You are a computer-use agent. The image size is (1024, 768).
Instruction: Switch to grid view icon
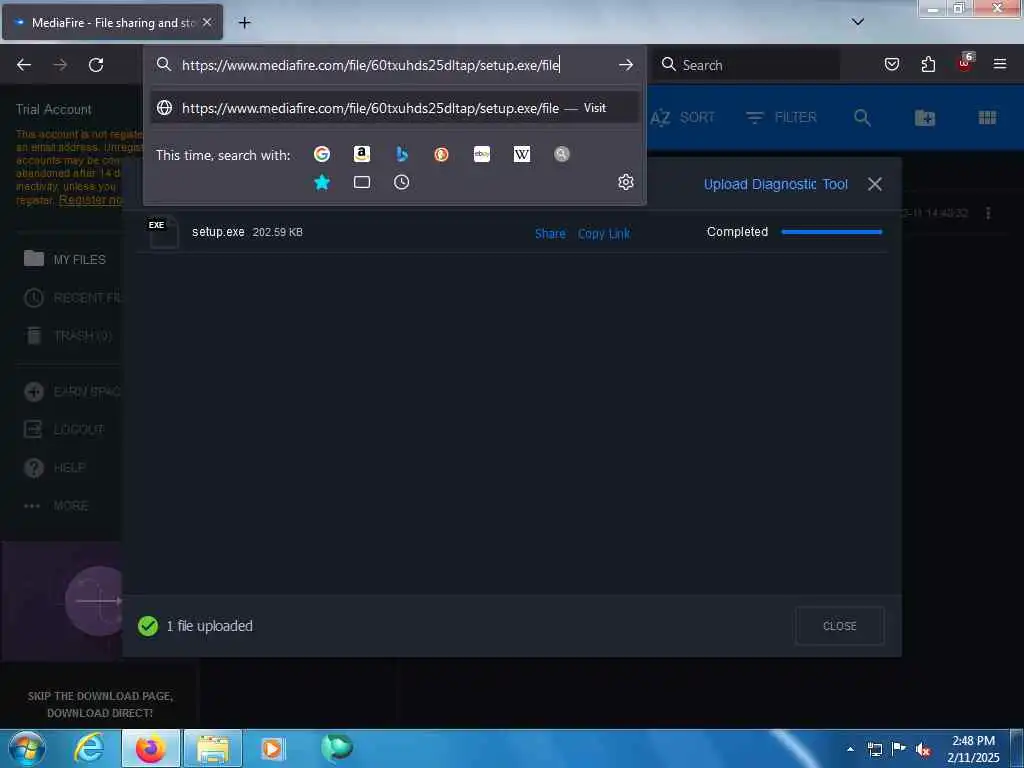pyautogui.click(x=987, y=118)
